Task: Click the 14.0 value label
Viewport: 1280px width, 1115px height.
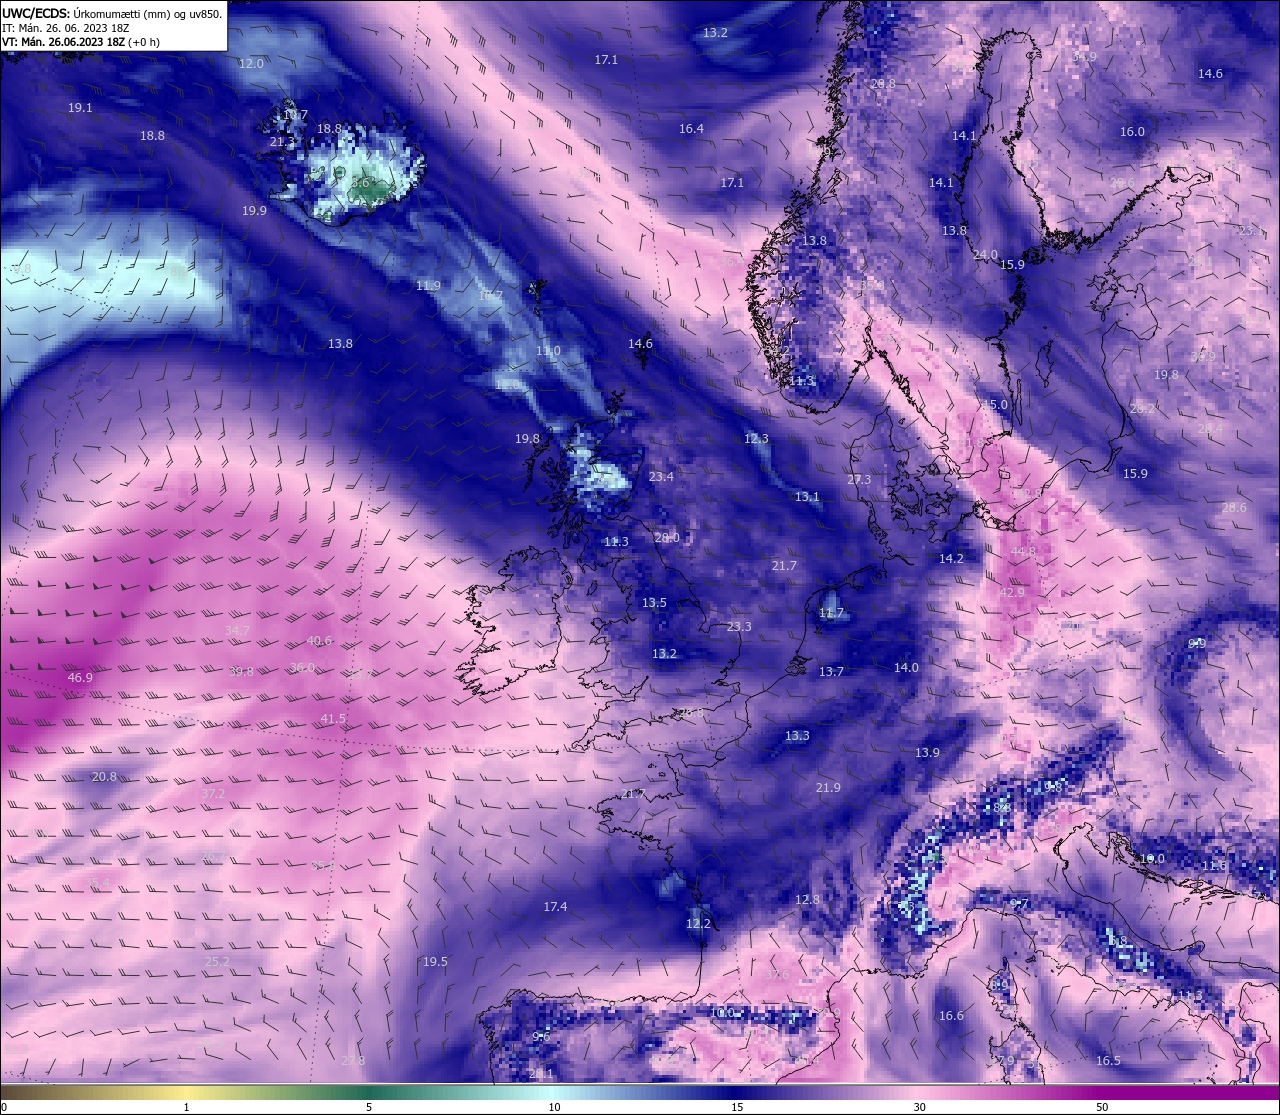Action: (x=906, y=668)
